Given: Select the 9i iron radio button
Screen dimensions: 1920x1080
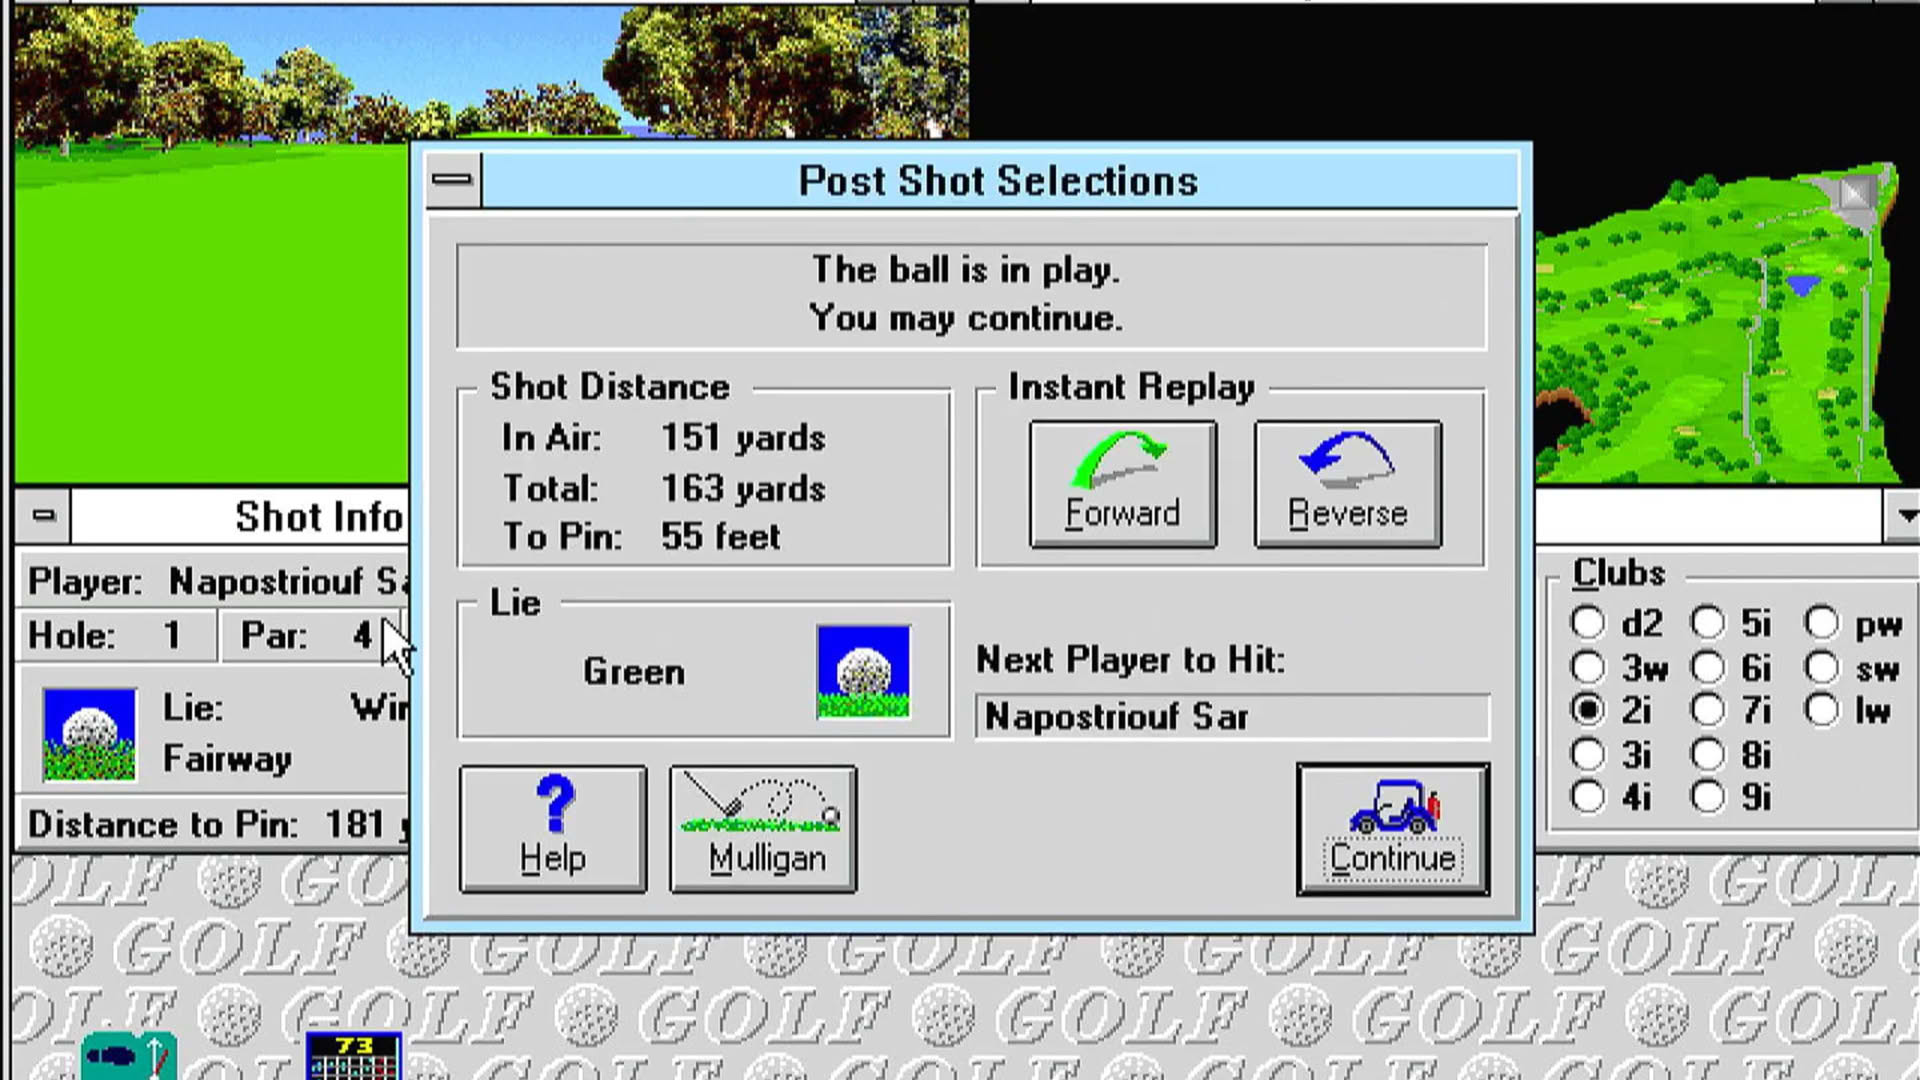Looking at the screenshot, I should 1707,797.
